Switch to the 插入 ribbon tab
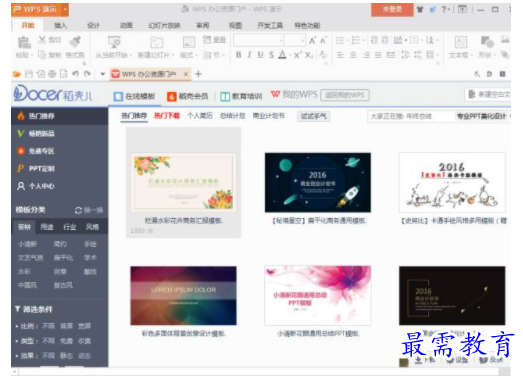This screenshot has height=376, width=523. (60, 25)
